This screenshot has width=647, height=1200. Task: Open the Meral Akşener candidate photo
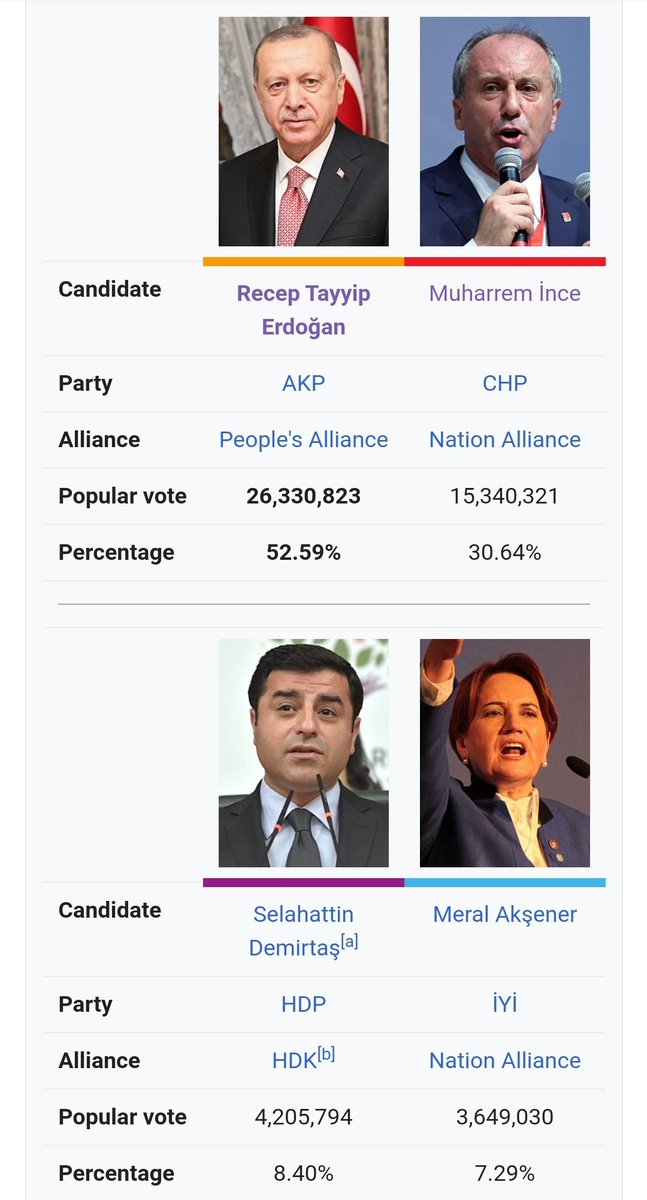(x=504, y=753)
